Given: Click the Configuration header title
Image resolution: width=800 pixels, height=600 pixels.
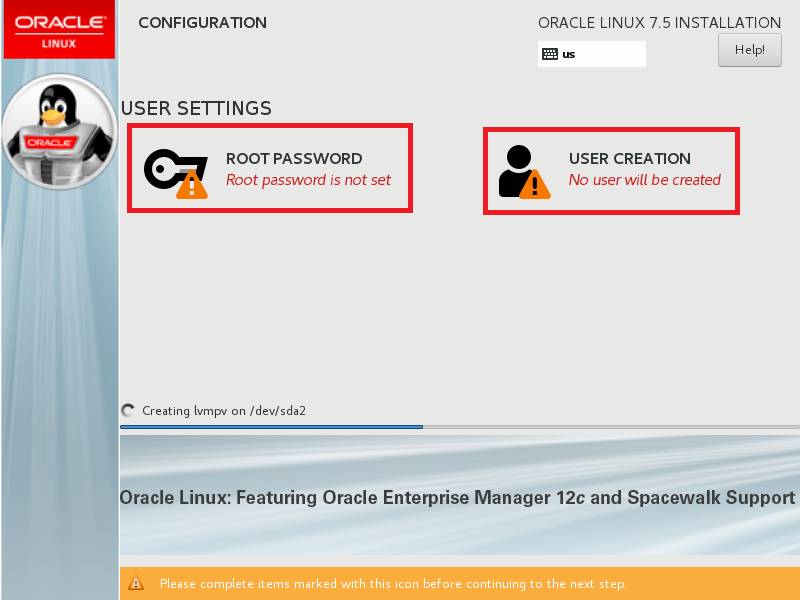Looking at the screenshot, I should point(202,22).
